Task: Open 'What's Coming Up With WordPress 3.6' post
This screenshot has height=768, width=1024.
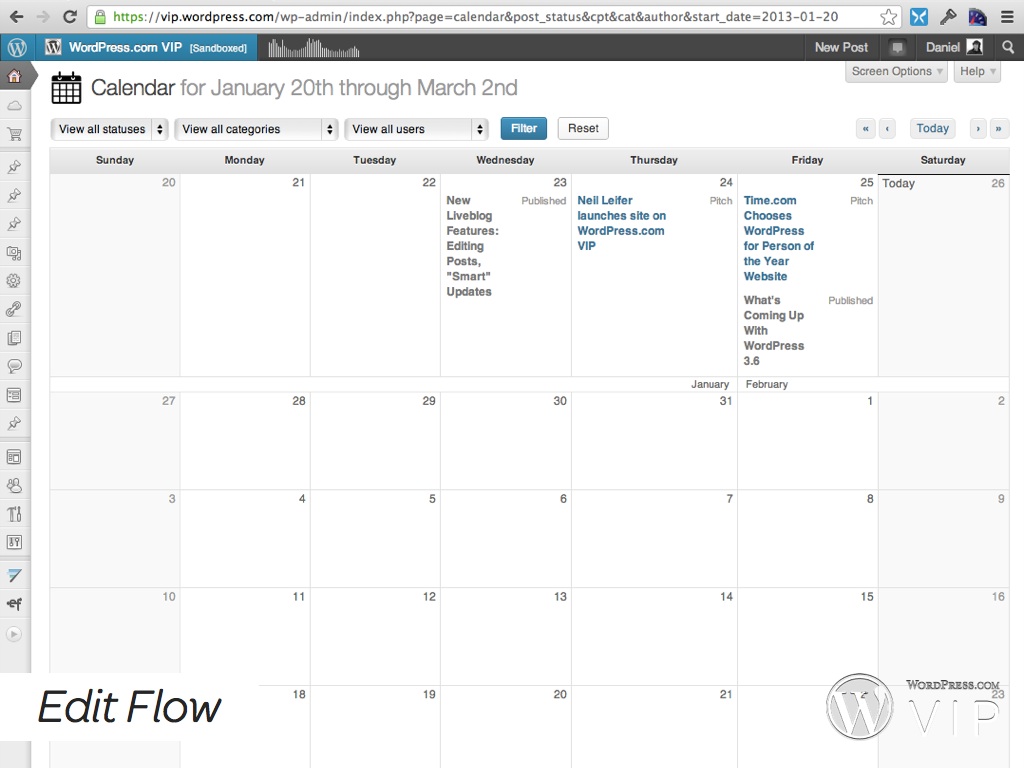Action: point(774,330)
